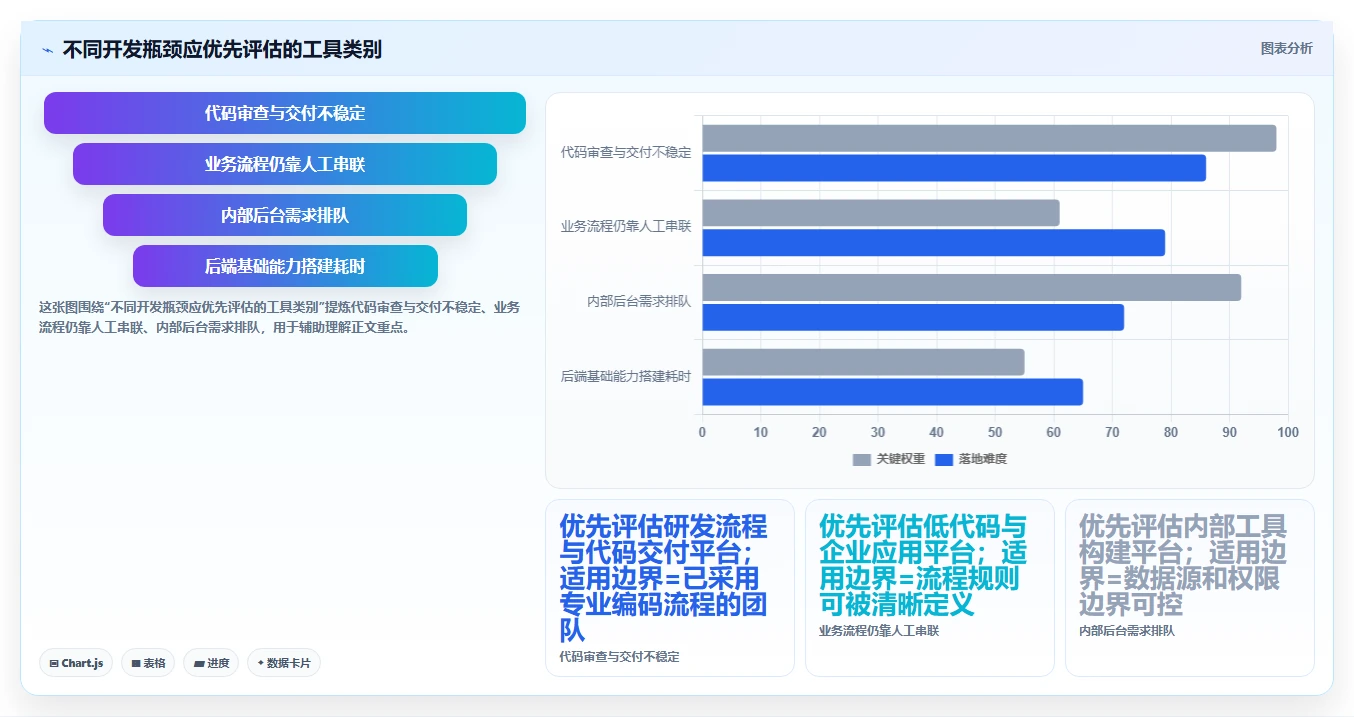Screen dimensions: 1354x717
Task: Toggle the 落地难度 legend series
Action: pyautogui.click(x=970, y=459)
